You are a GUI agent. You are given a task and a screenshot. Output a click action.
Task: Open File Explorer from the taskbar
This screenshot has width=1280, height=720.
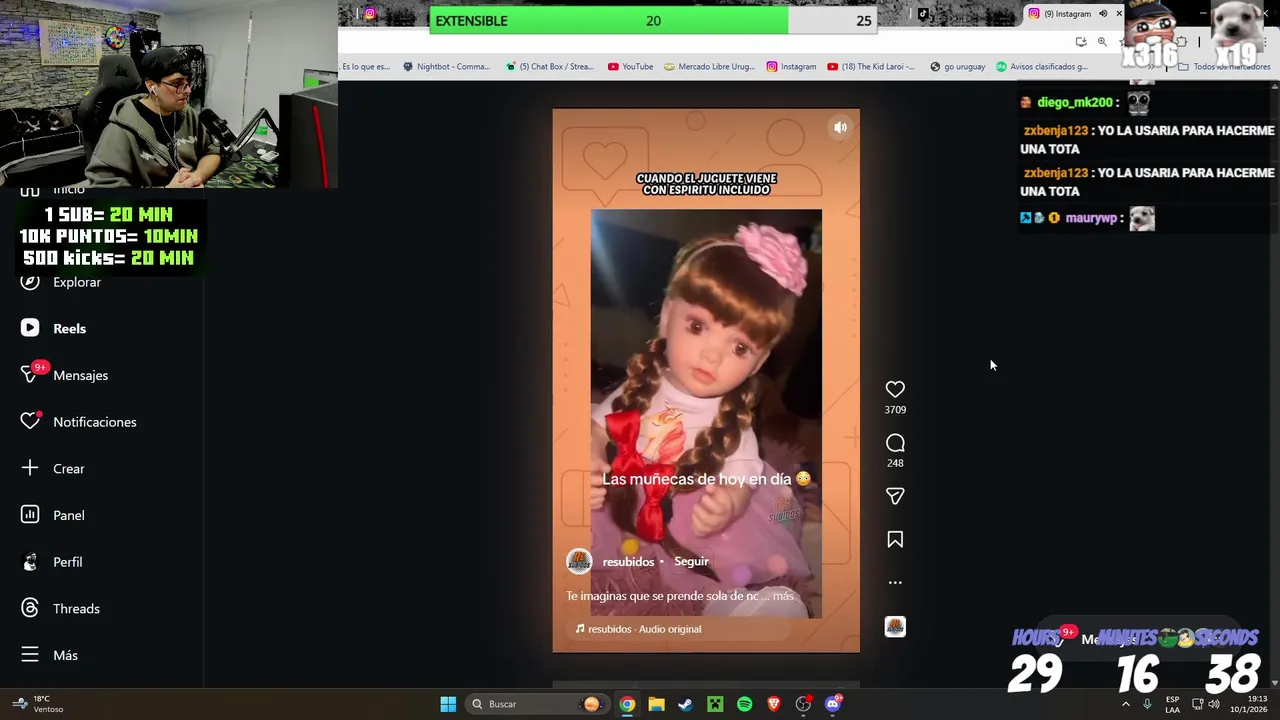(656, 704)
